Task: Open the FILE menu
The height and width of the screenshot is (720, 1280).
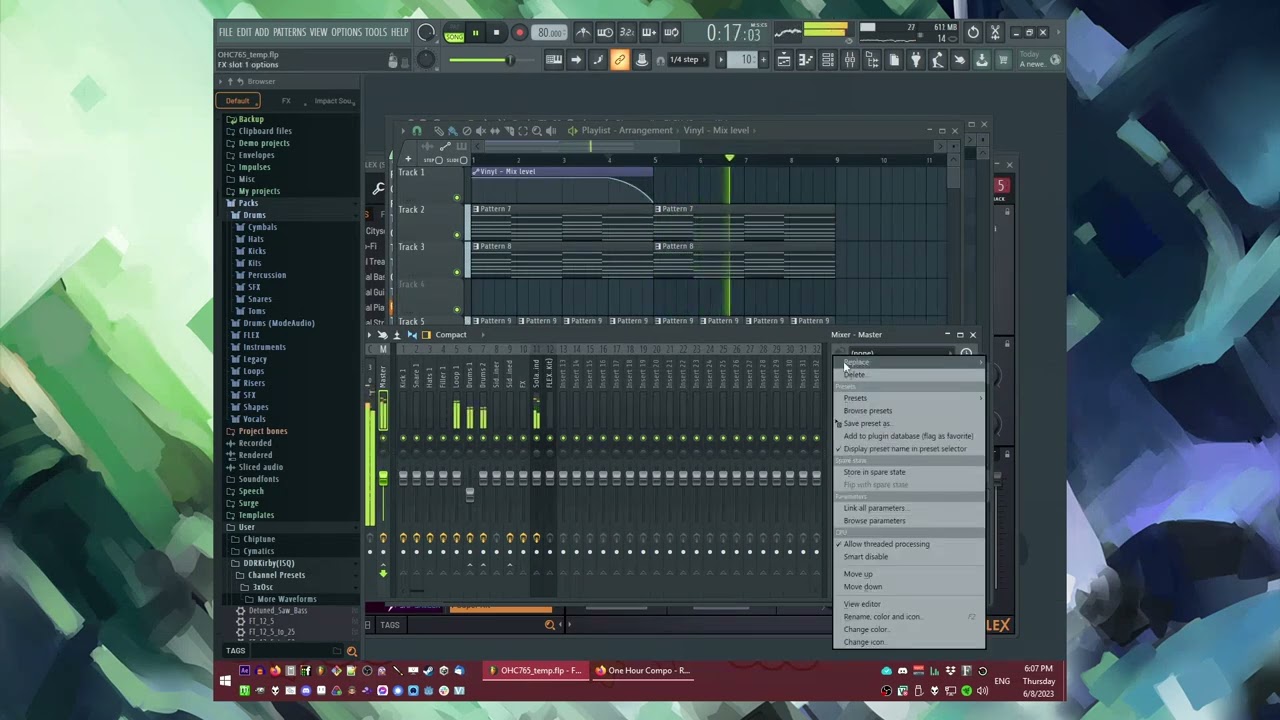Action: click(x=225, y=33)
